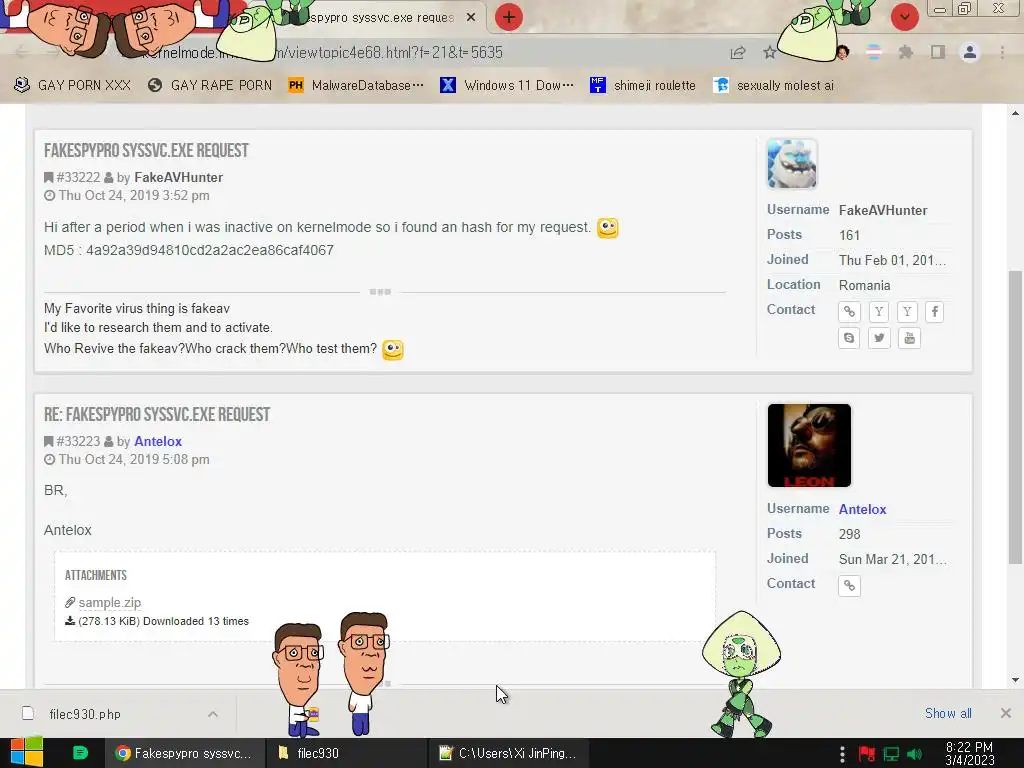This screenshot has height=768, width=1024.
Task: Open new browser tab with plus button
Action: [x=509, y=17]
